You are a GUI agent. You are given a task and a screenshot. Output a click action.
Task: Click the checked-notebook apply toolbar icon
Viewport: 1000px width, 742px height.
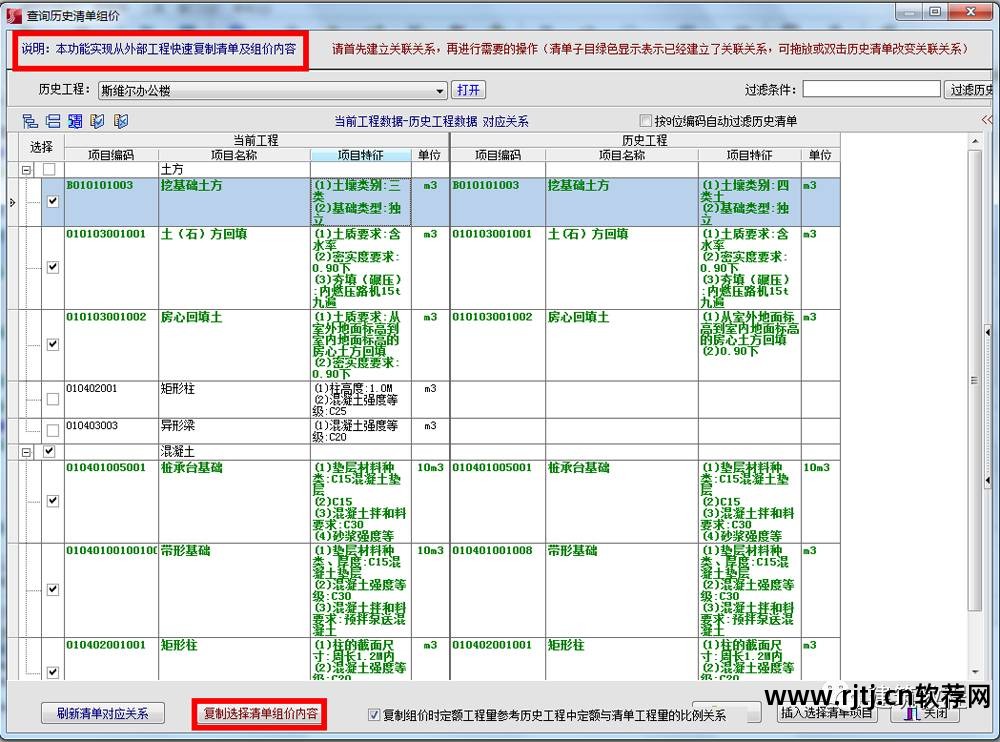pyautogui.click(x=96, y=120)
